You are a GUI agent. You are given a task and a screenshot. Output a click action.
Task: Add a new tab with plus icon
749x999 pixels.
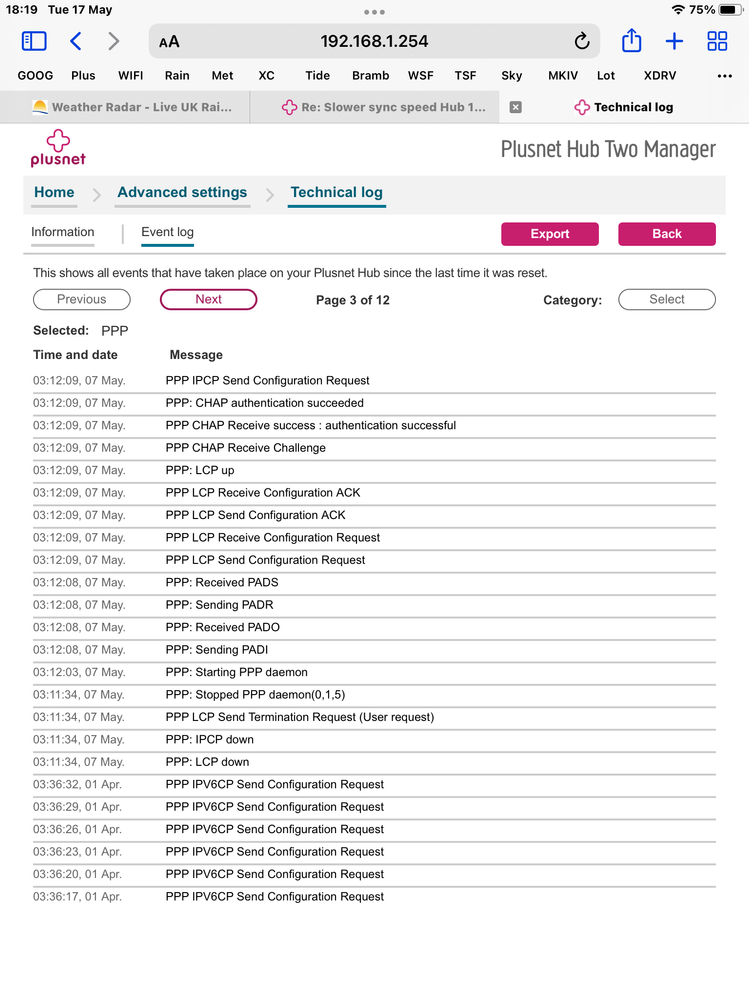point(674,41)
